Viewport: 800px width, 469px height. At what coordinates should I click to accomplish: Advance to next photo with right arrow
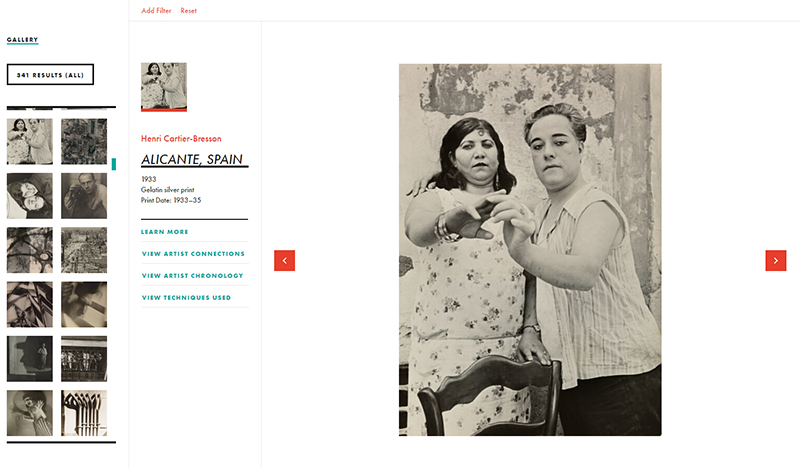pyautogui.click(x=776, y=260)
